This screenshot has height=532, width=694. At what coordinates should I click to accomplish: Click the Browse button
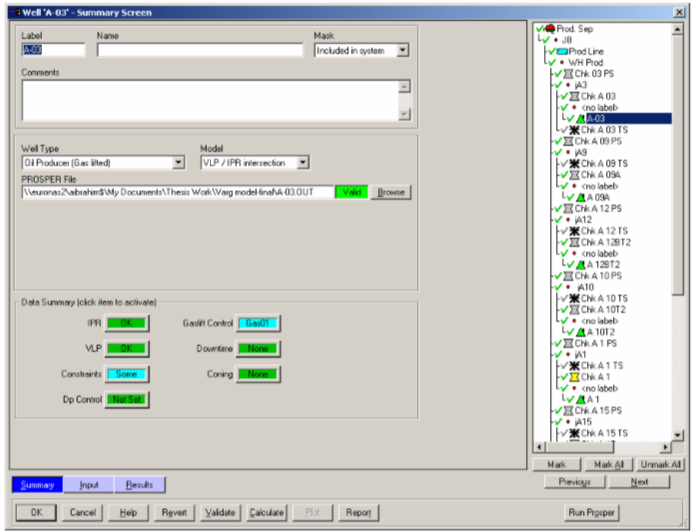point(391,192)
